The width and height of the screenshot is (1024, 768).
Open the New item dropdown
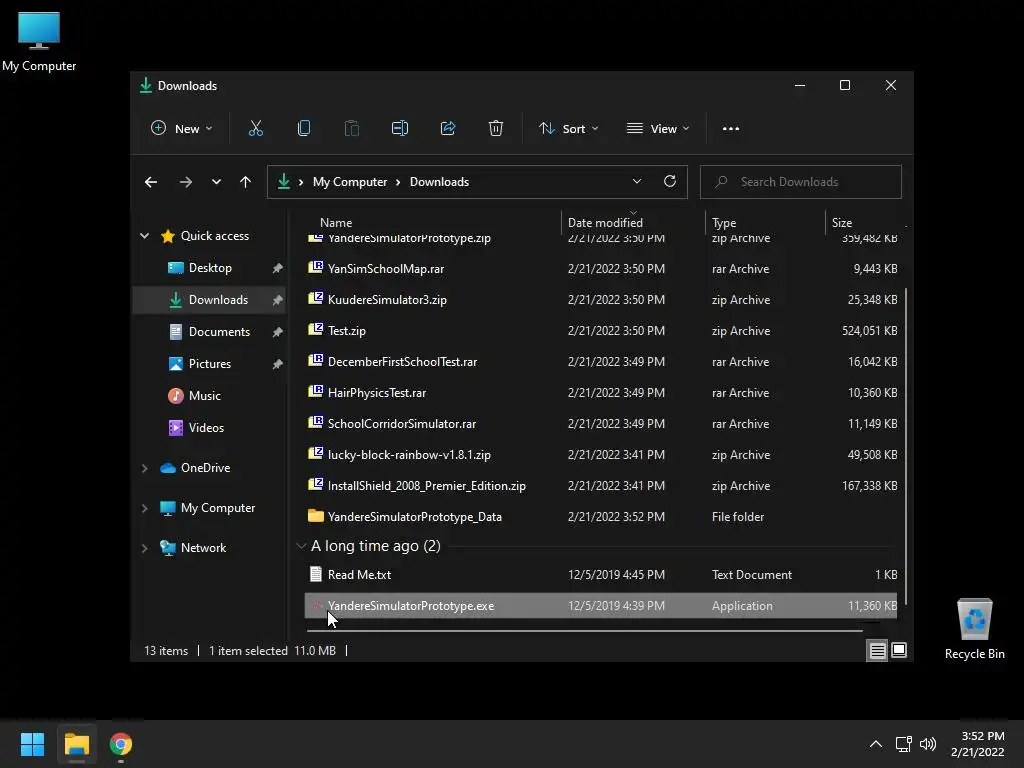click(182, 129)
